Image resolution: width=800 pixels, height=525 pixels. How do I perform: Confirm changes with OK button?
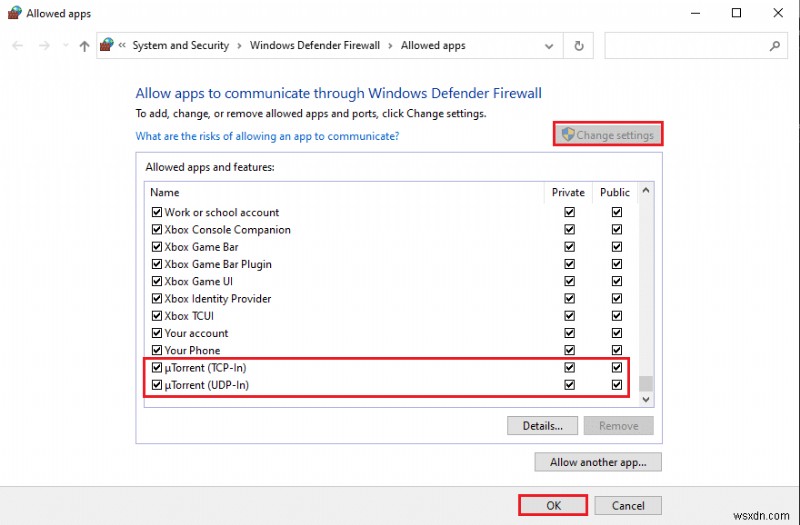click(553, 506)
